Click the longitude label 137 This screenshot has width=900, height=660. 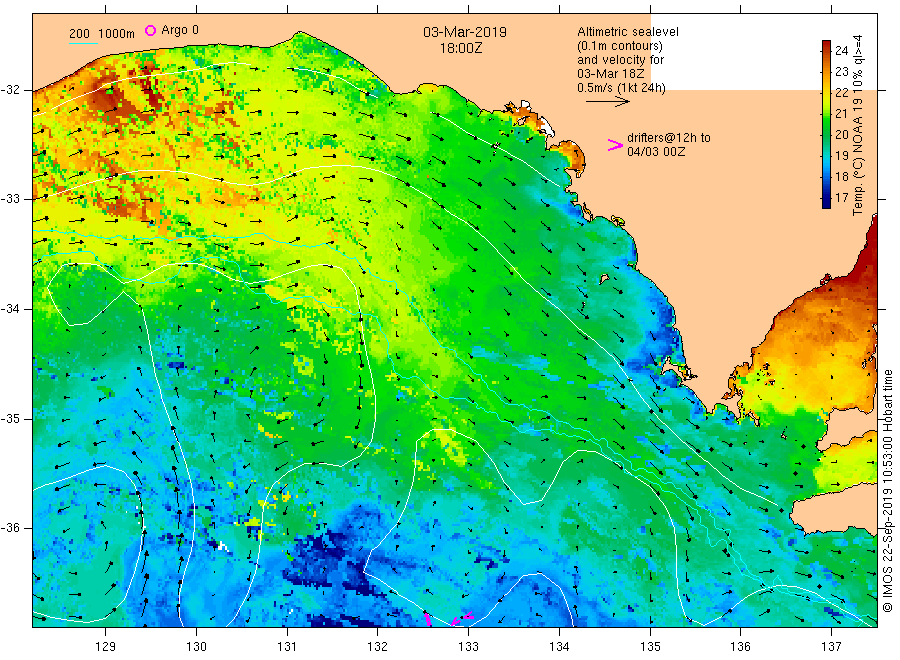point(831,647)
